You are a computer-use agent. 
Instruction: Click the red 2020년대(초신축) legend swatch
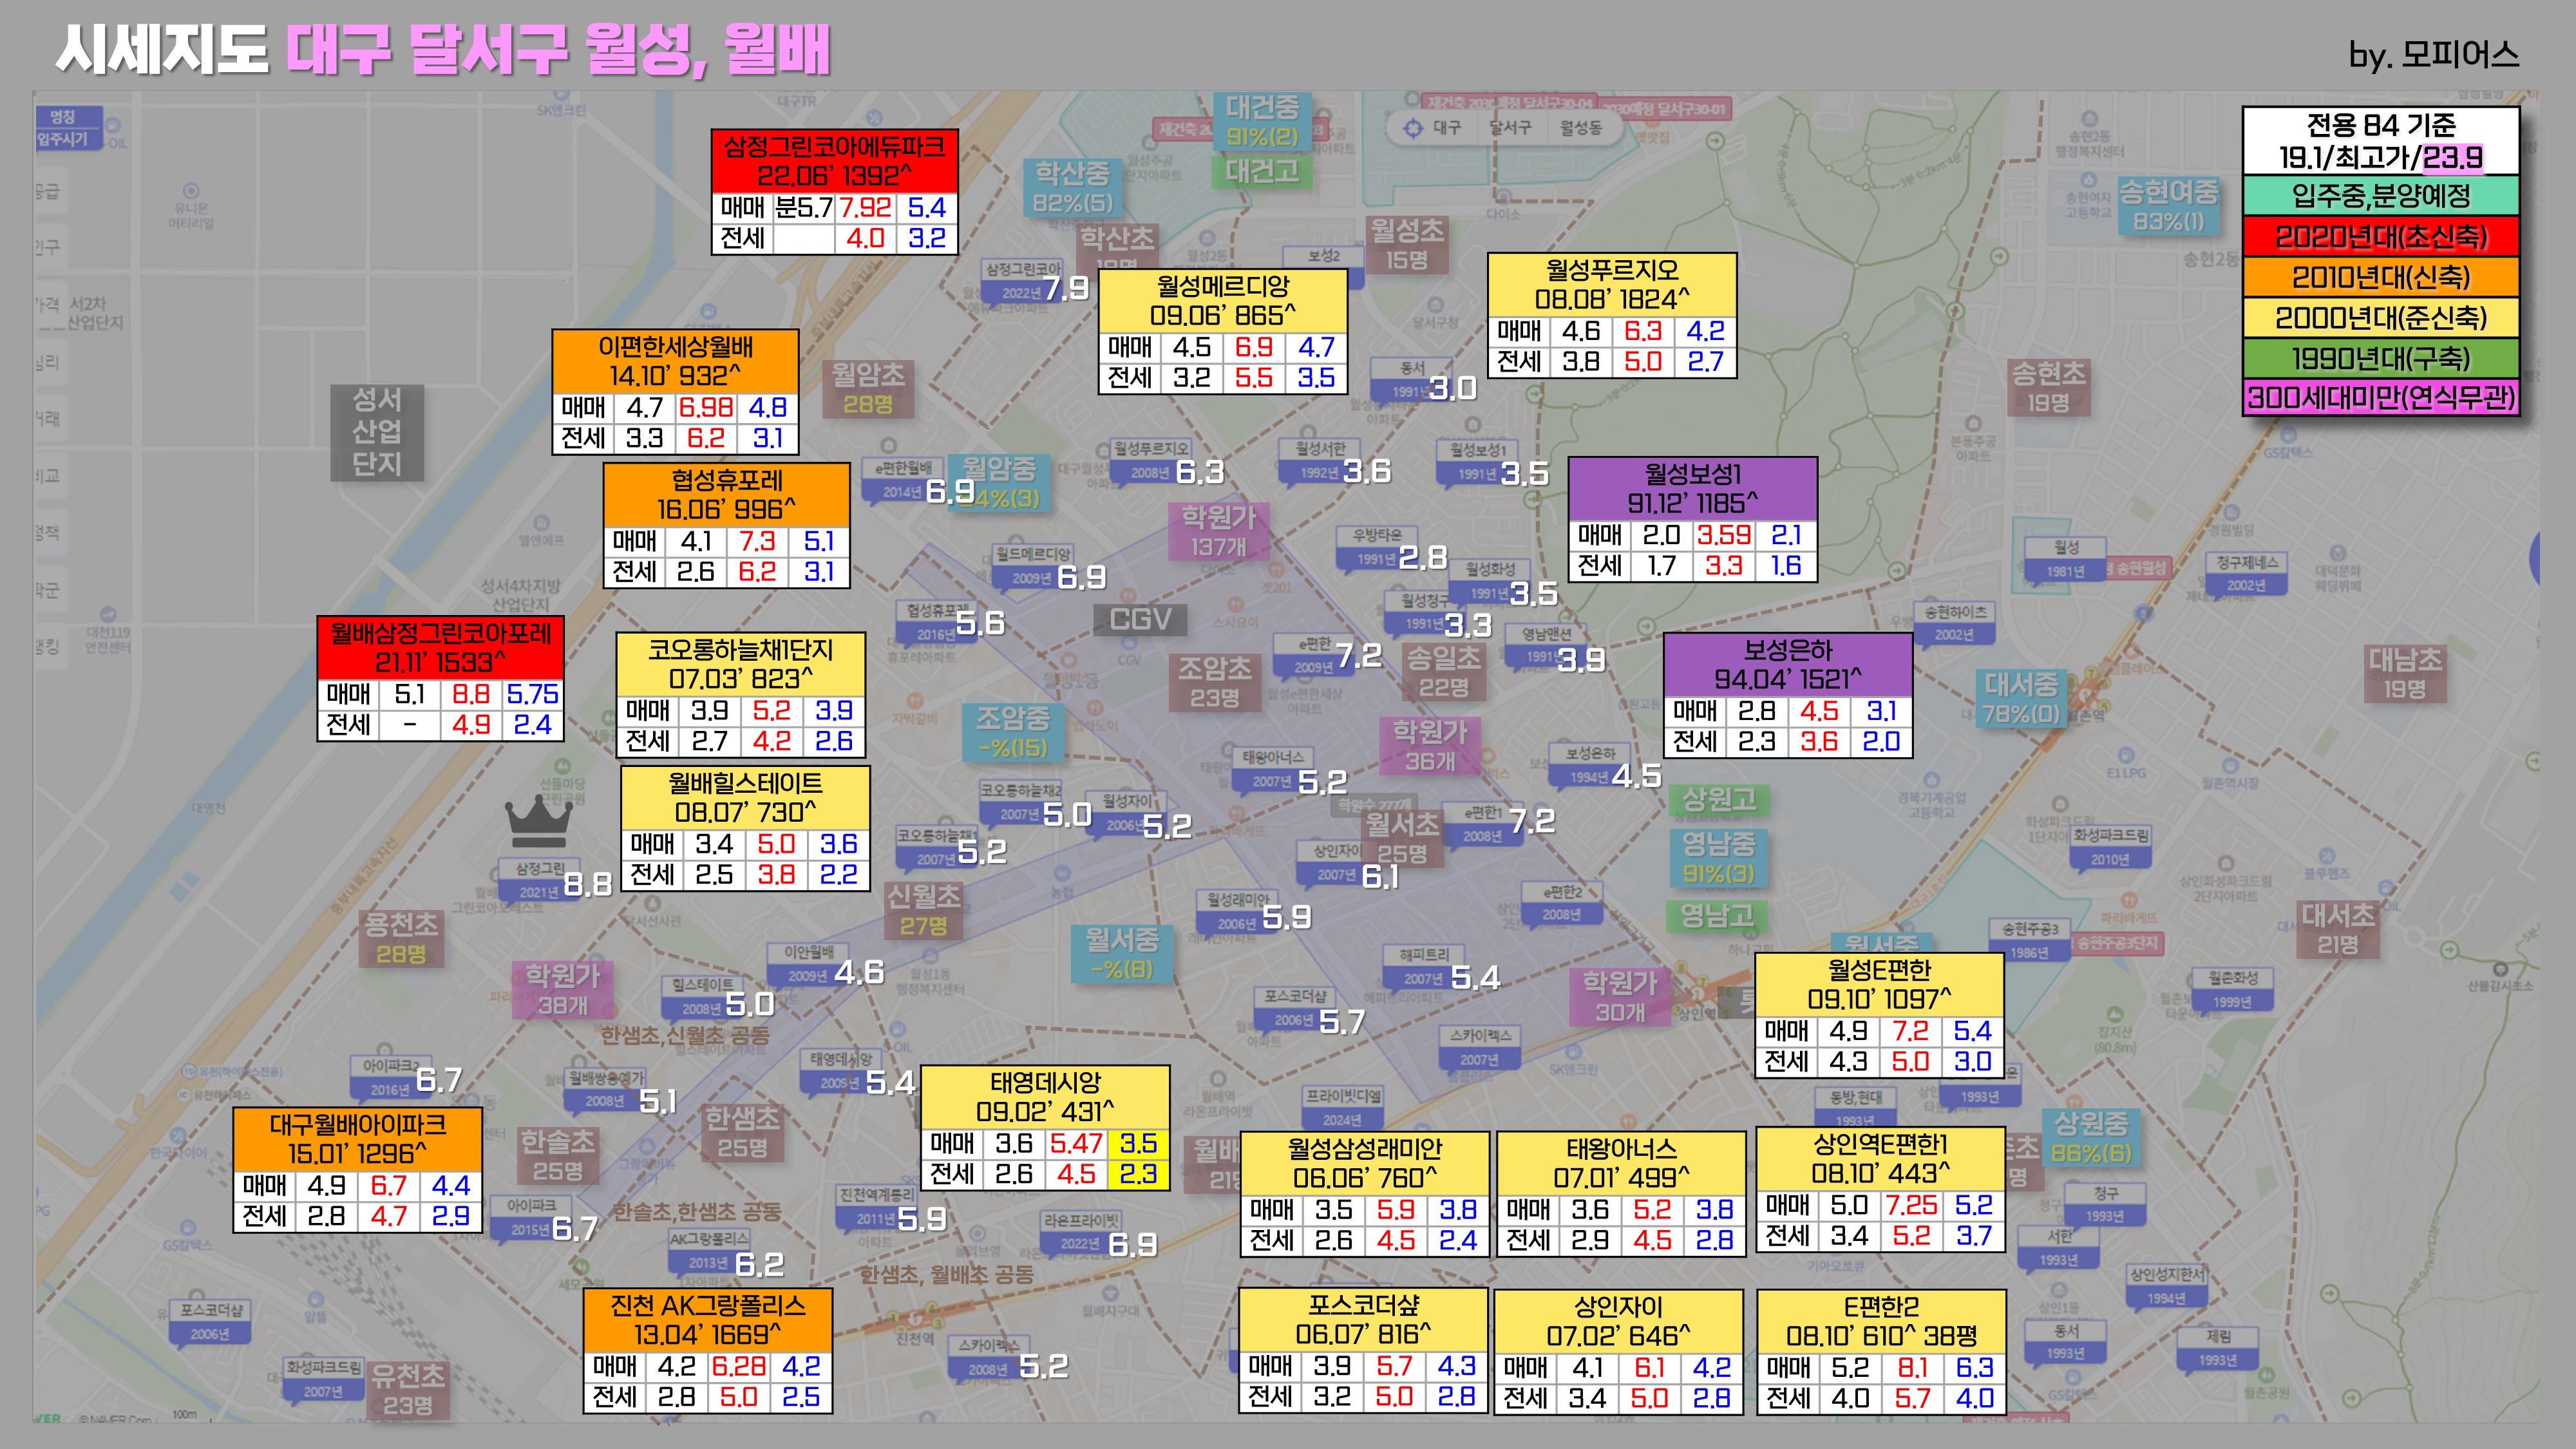tap(2380, 237)
